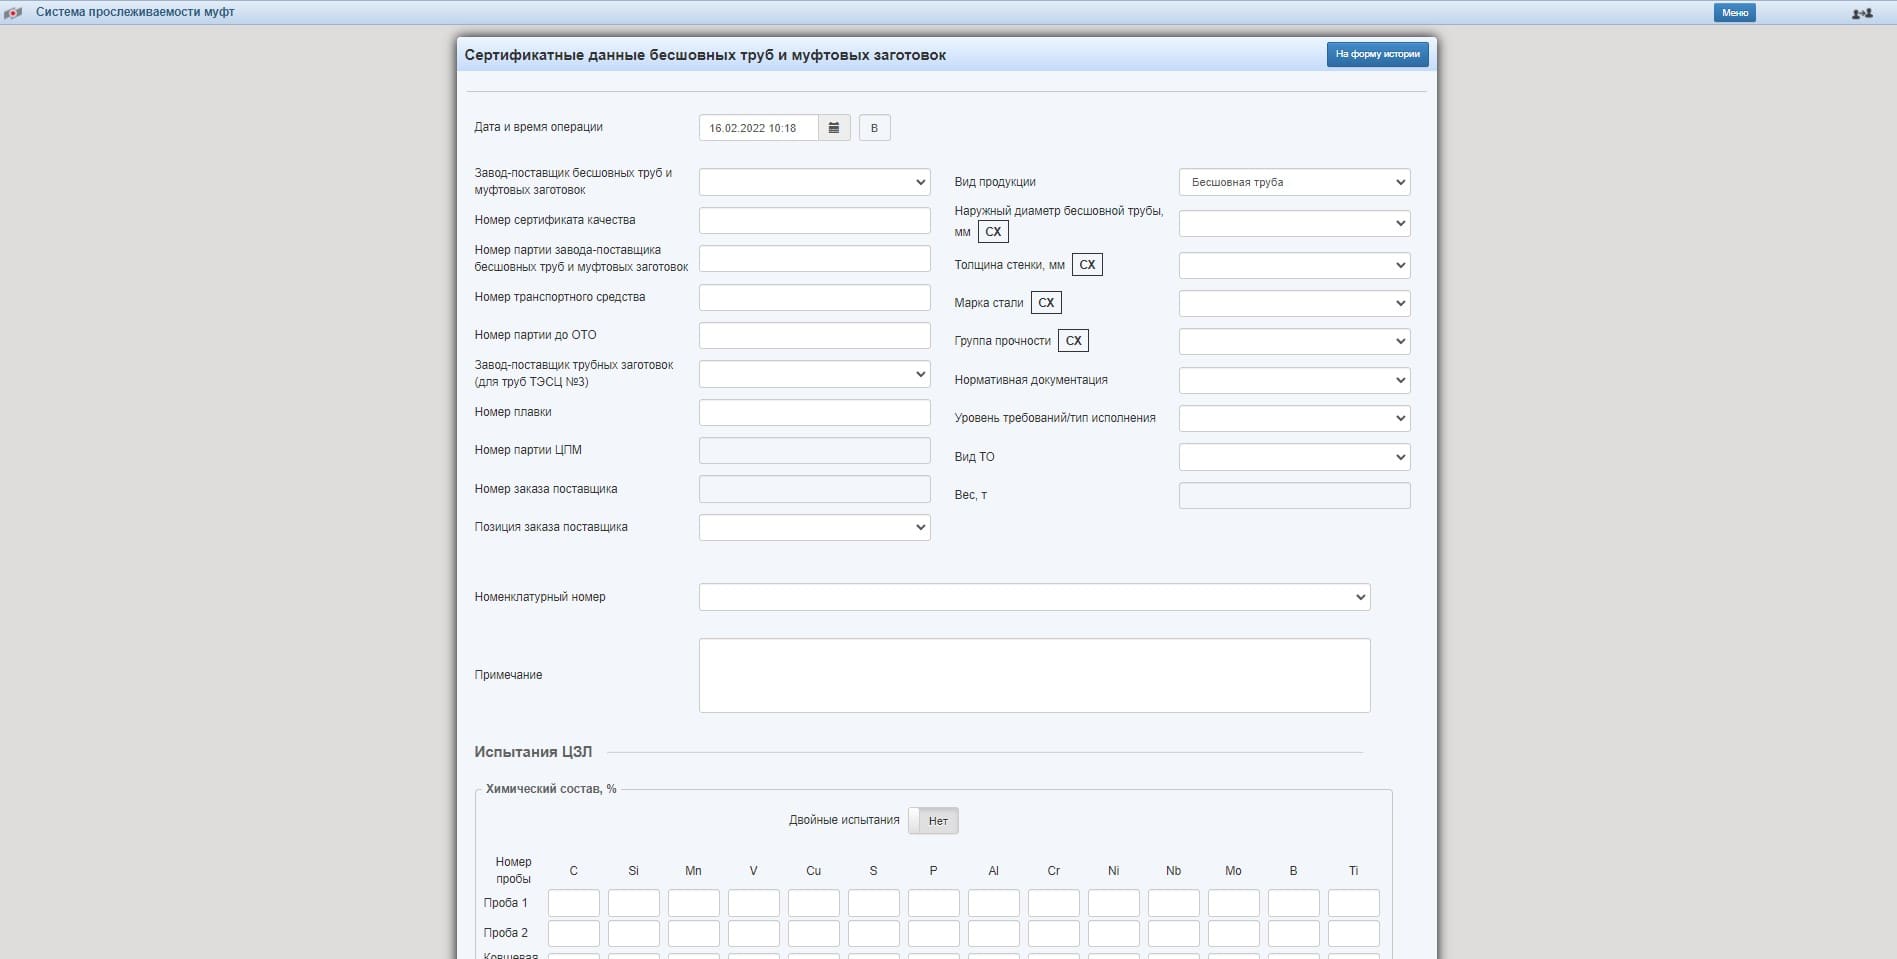Click the Проба 1 carbon (C) cell

(573, 903)
